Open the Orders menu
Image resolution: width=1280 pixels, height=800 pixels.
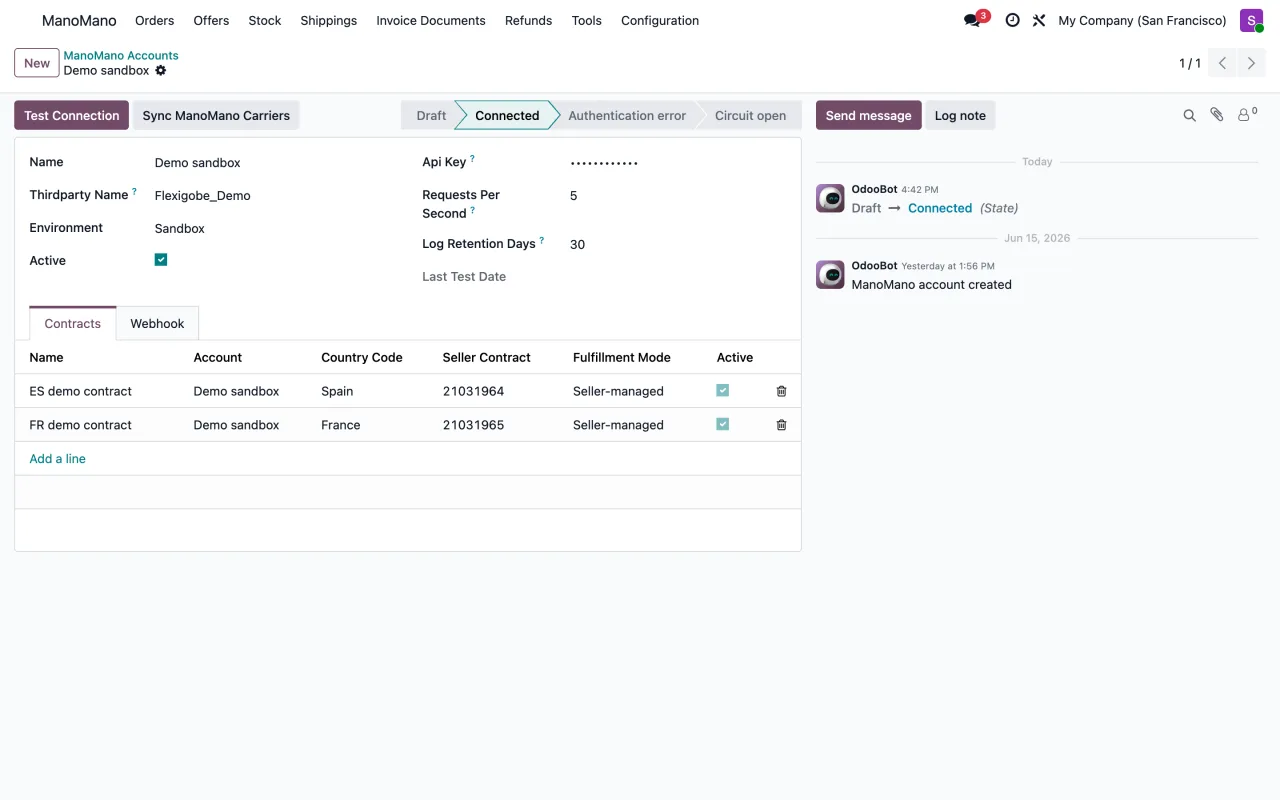[155, 20]
